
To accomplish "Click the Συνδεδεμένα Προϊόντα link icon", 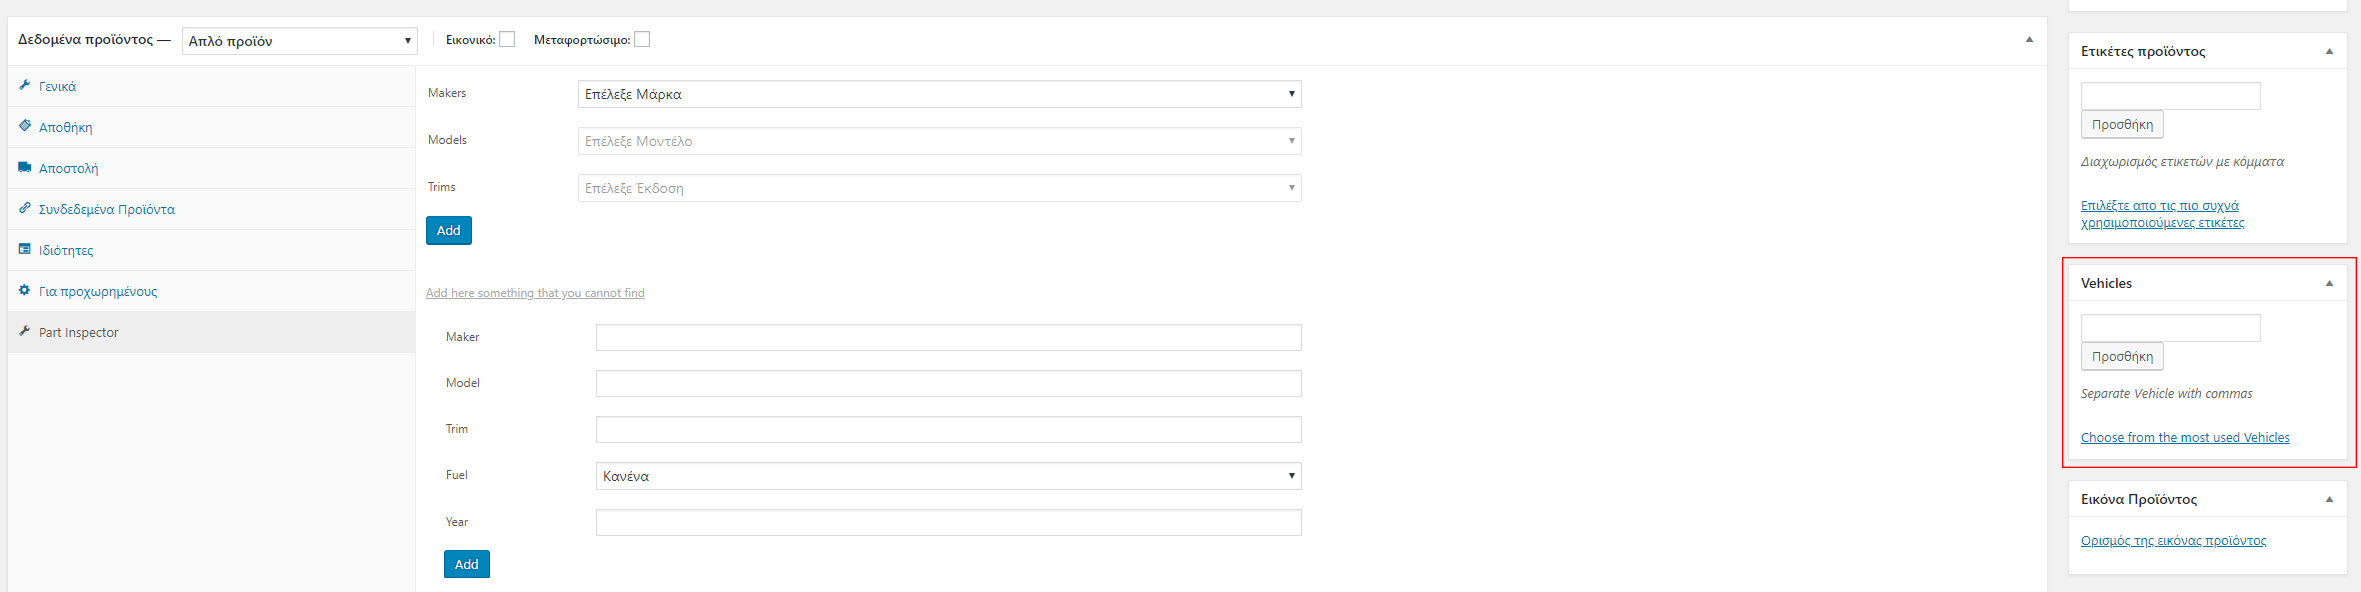I will [x=24, y=208].
